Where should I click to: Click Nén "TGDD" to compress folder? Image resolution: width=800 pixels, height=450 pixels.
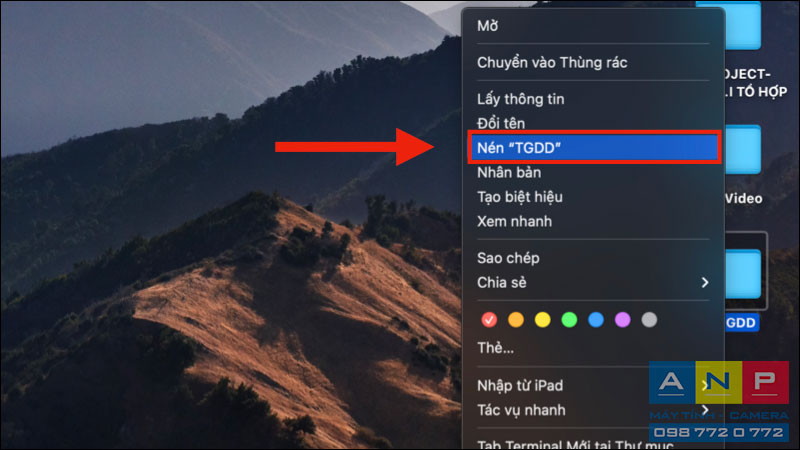593,147
